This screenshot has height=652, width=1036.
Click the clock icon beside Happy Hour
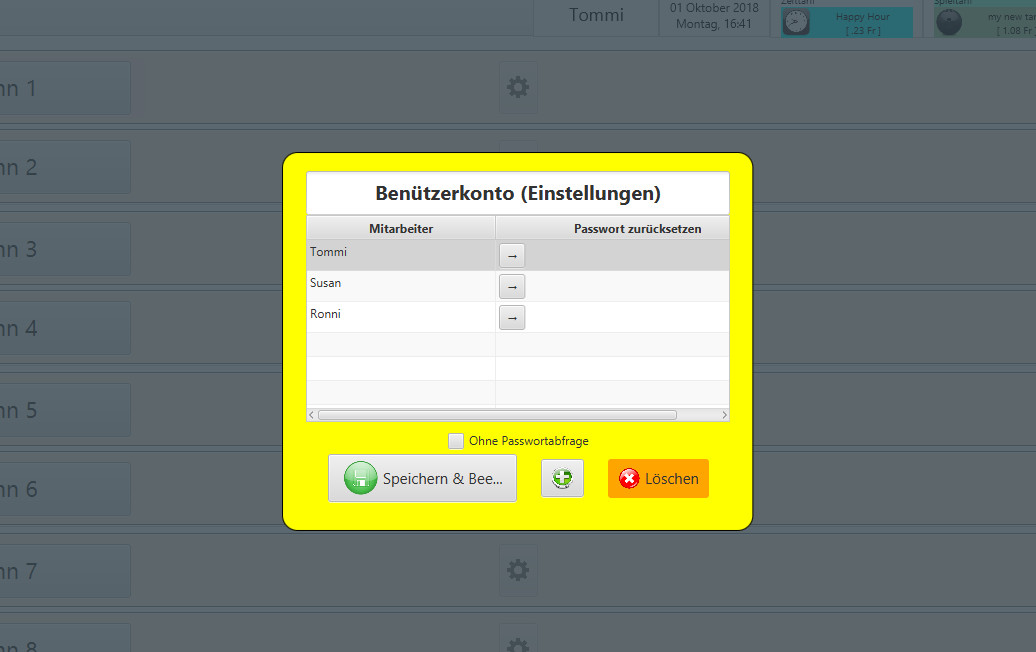[x=796, y=22]
